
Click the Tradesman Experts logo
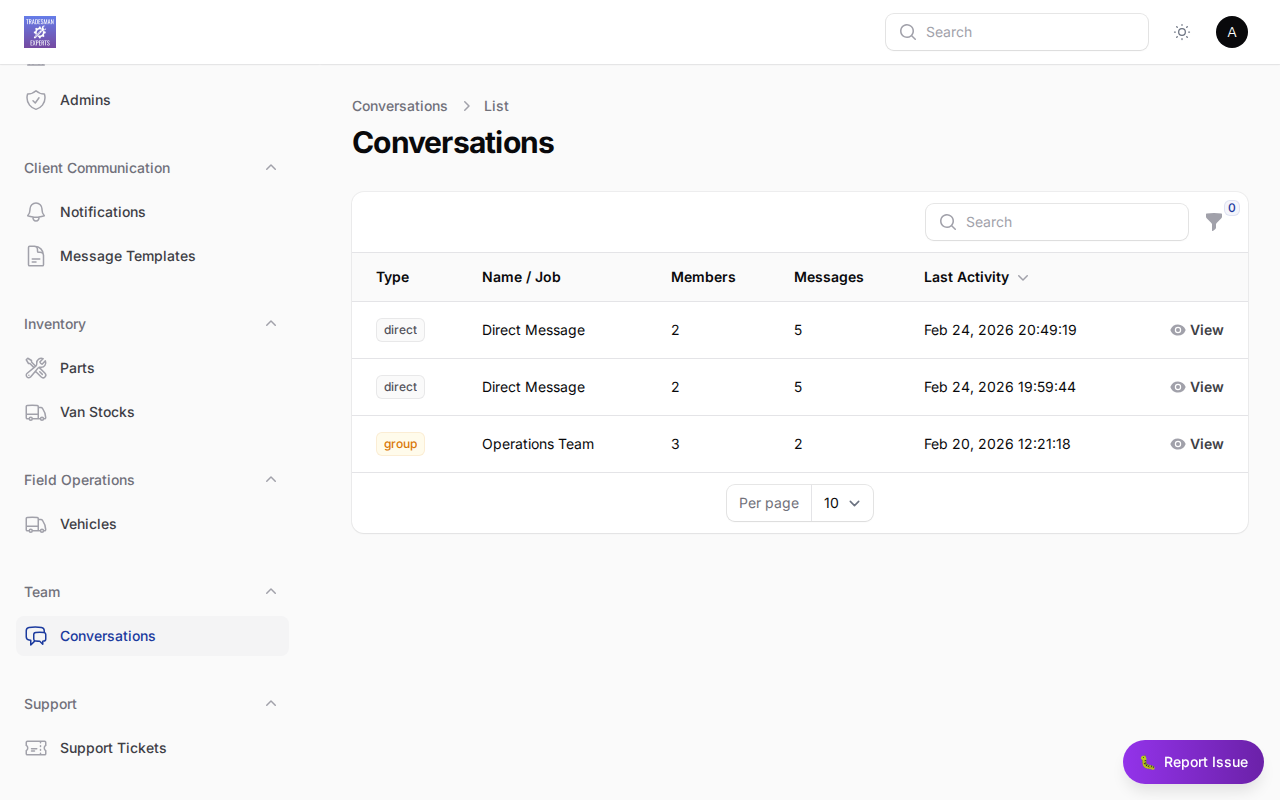(40, 32)
